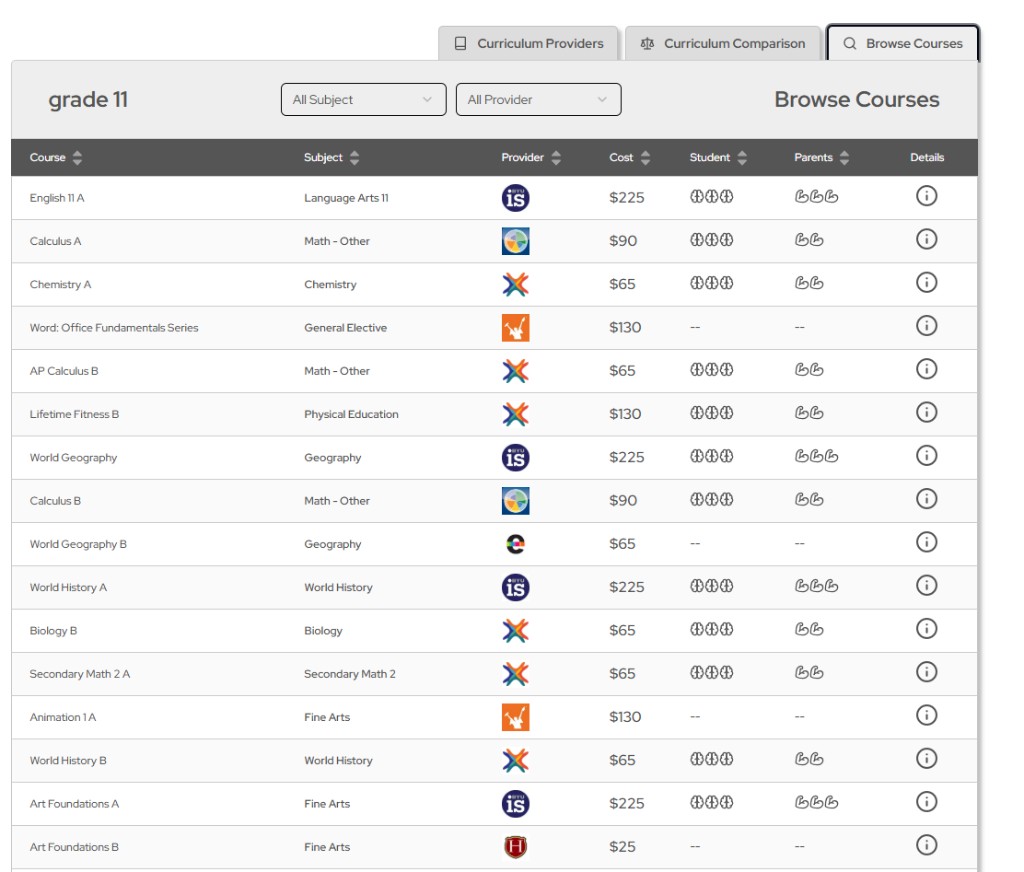
Task: View details for Word: Office Fundamentals Series
Action: tap(926, 325)
